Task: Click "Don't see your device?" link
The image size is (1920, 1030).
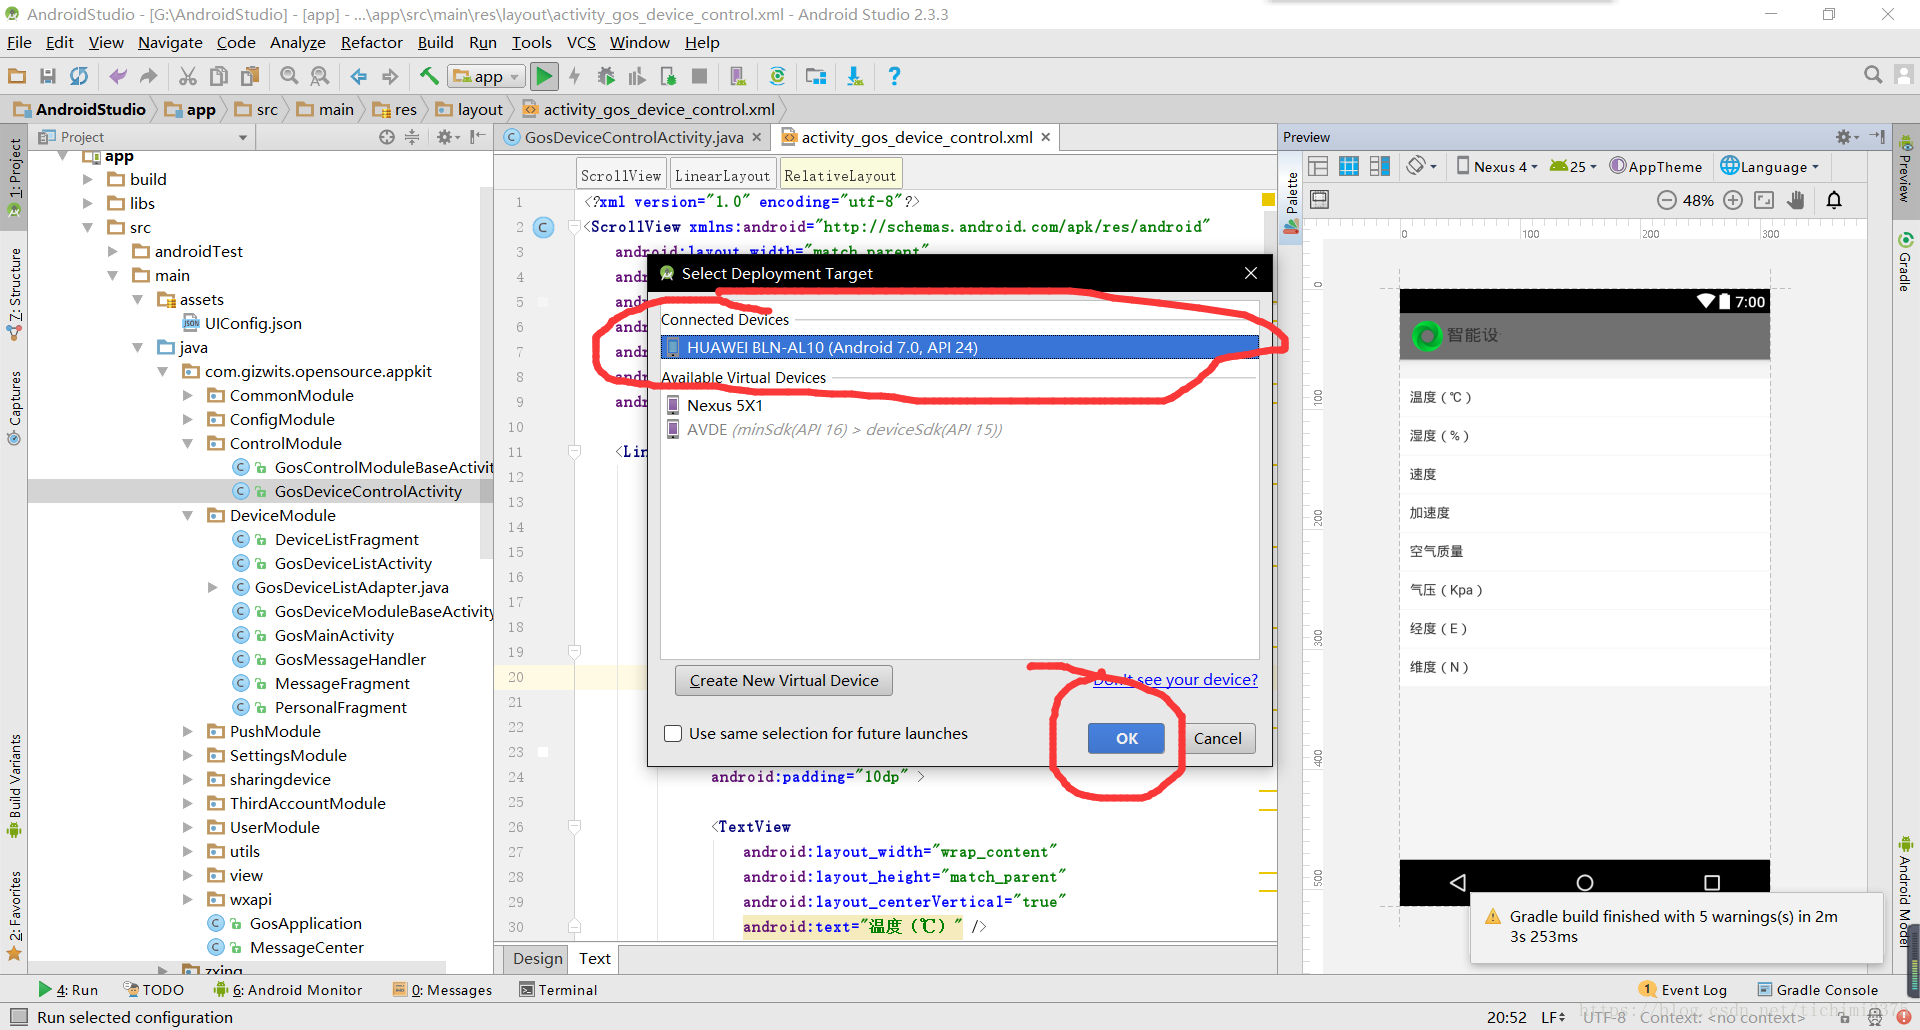Action: coord(1175,680)
